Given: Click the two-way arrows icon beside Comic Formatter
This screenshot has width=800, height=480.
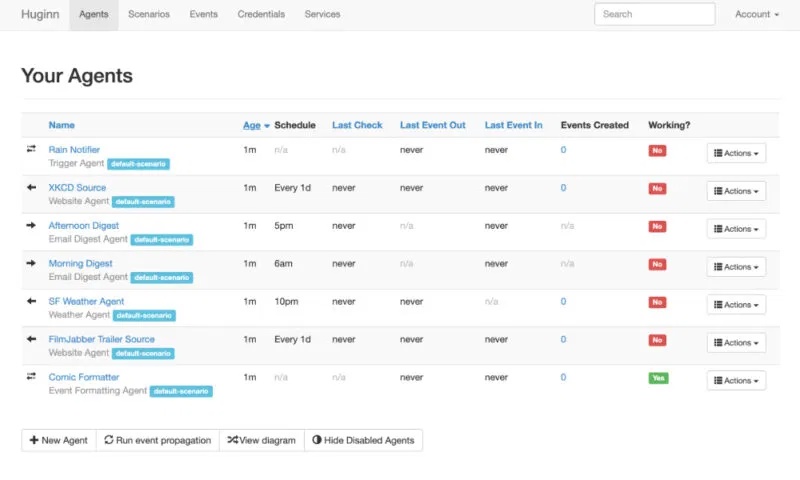Looking at the screenshot, I should tap(31, 377).
